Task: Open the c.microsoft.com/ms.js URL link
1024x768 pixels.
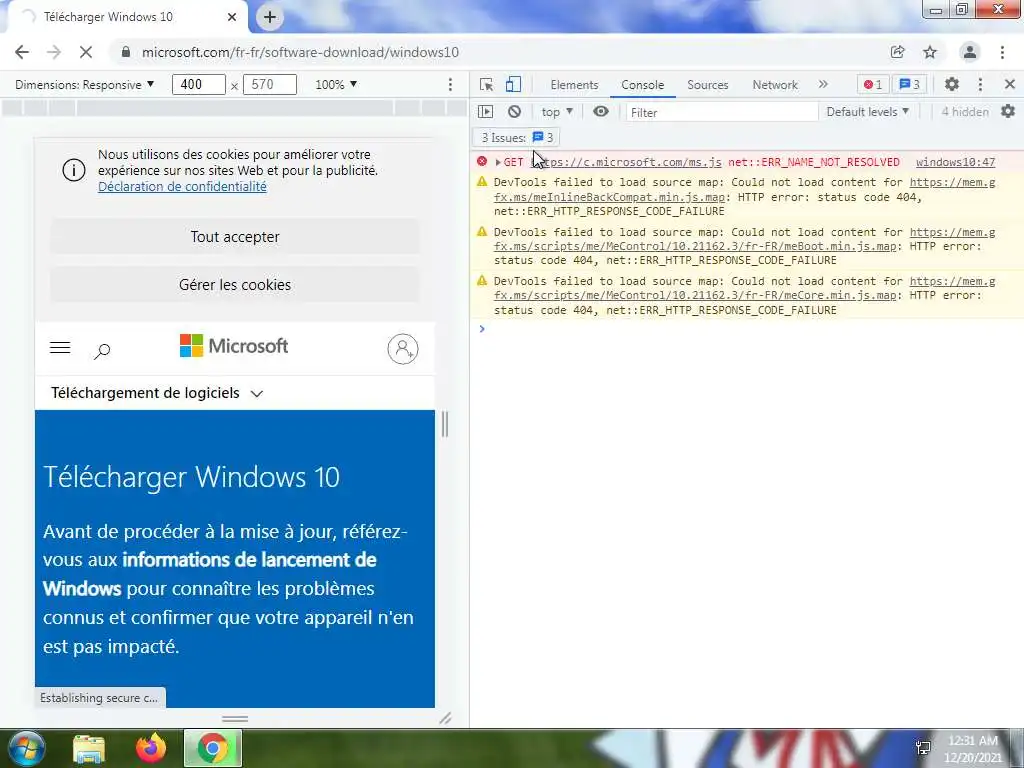Action: [629, 162]
